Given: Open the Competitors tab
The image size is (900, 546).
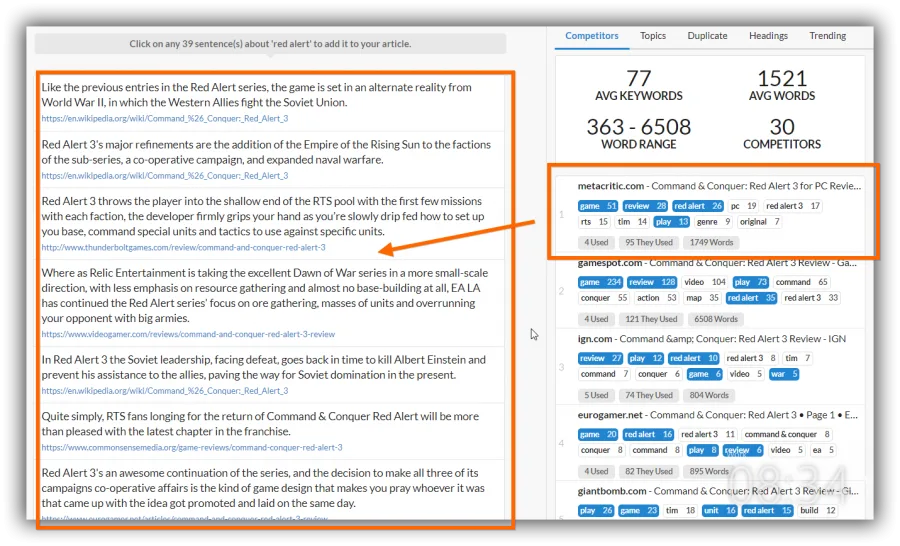Looking at the screenshot, I should (592, 36).
